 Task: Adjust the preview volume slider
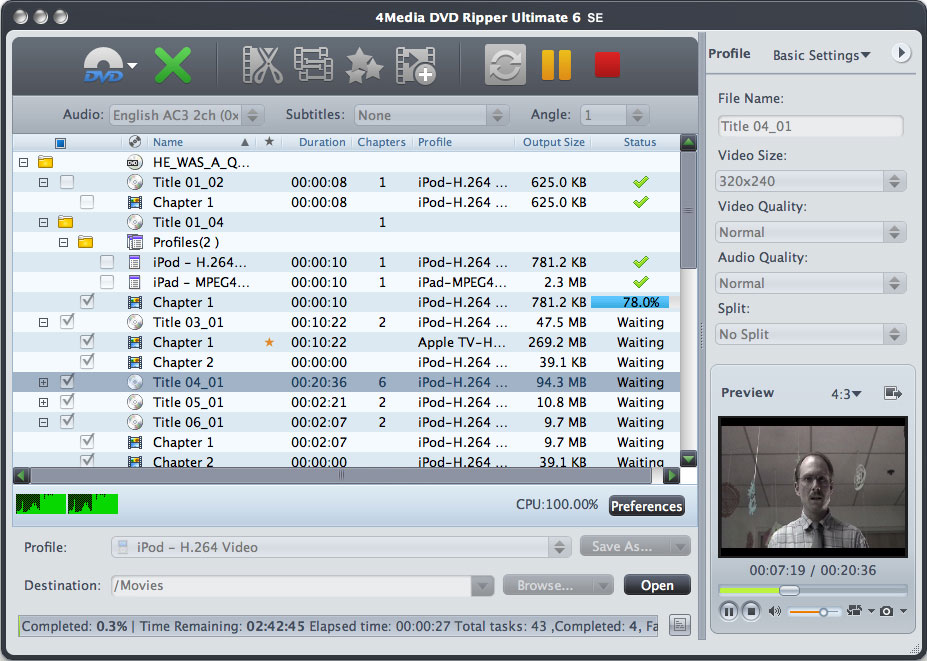click(814, 612)
